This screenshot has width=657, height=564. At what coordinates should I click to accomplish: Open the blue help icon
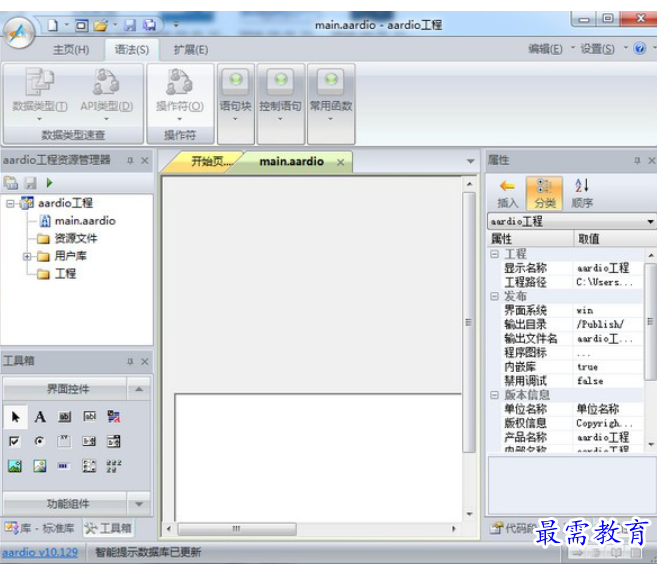639,49
